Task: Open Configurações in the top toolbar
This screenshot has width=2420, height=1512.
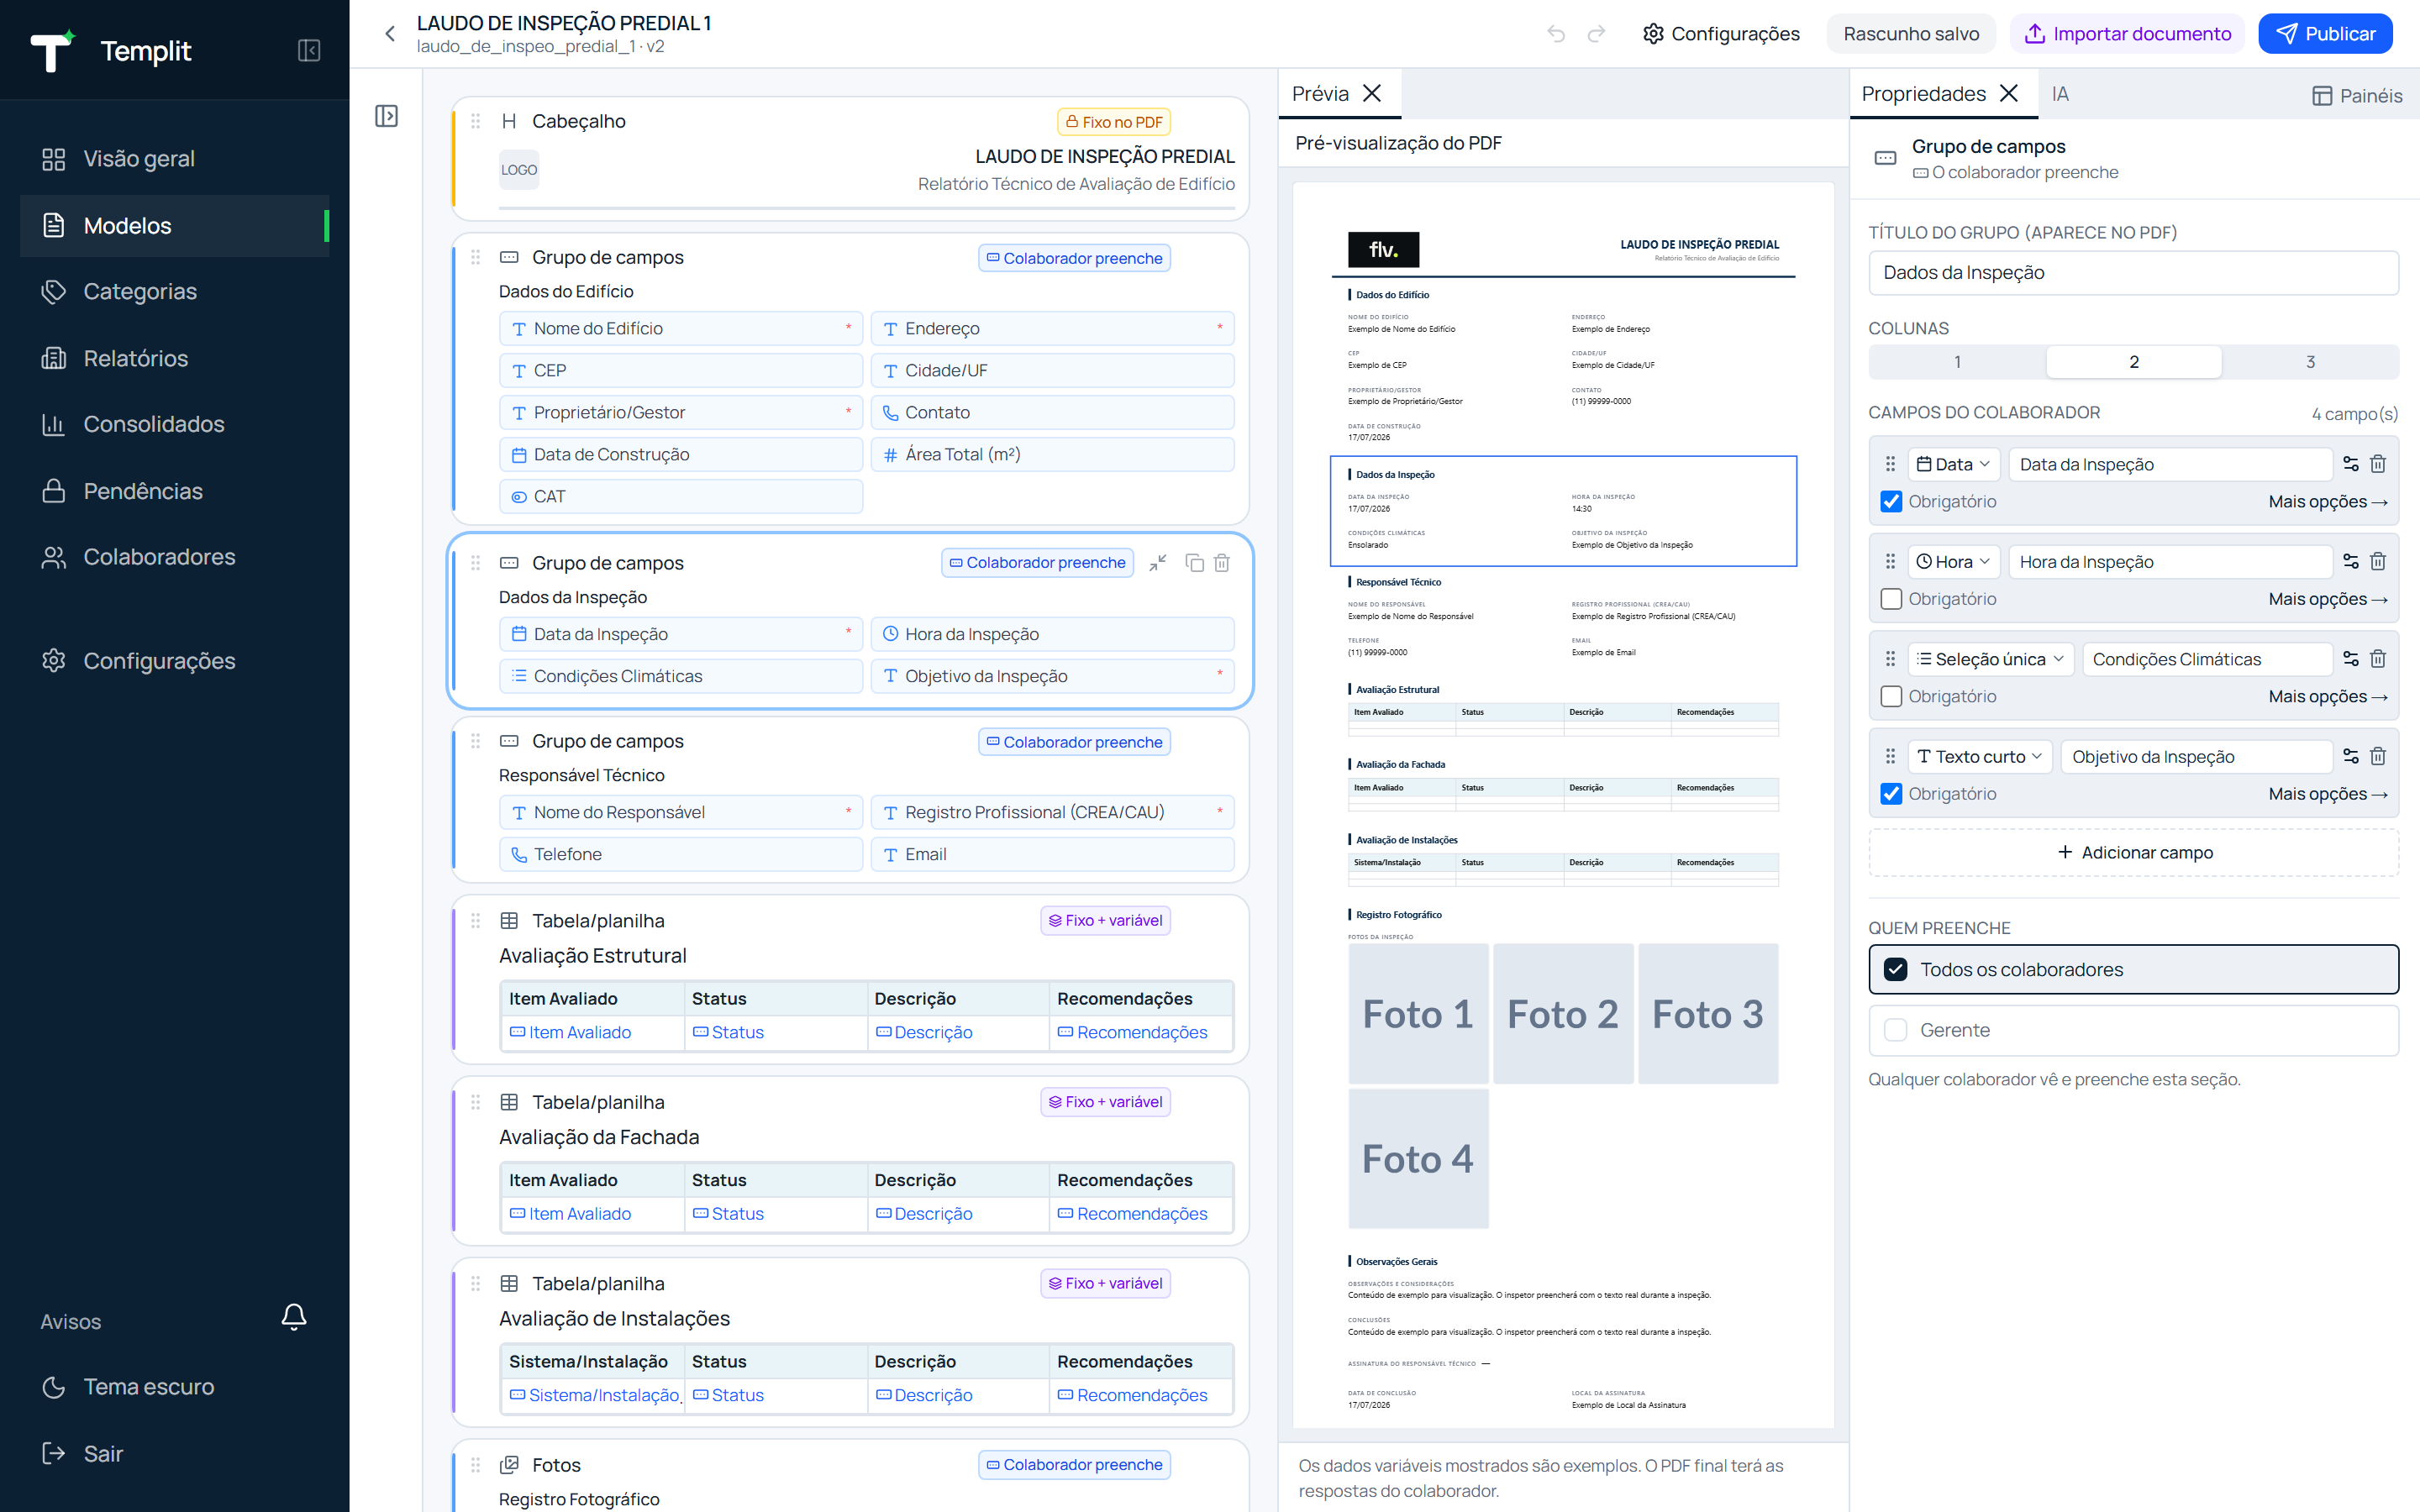Action: [x=1721, y=34]
